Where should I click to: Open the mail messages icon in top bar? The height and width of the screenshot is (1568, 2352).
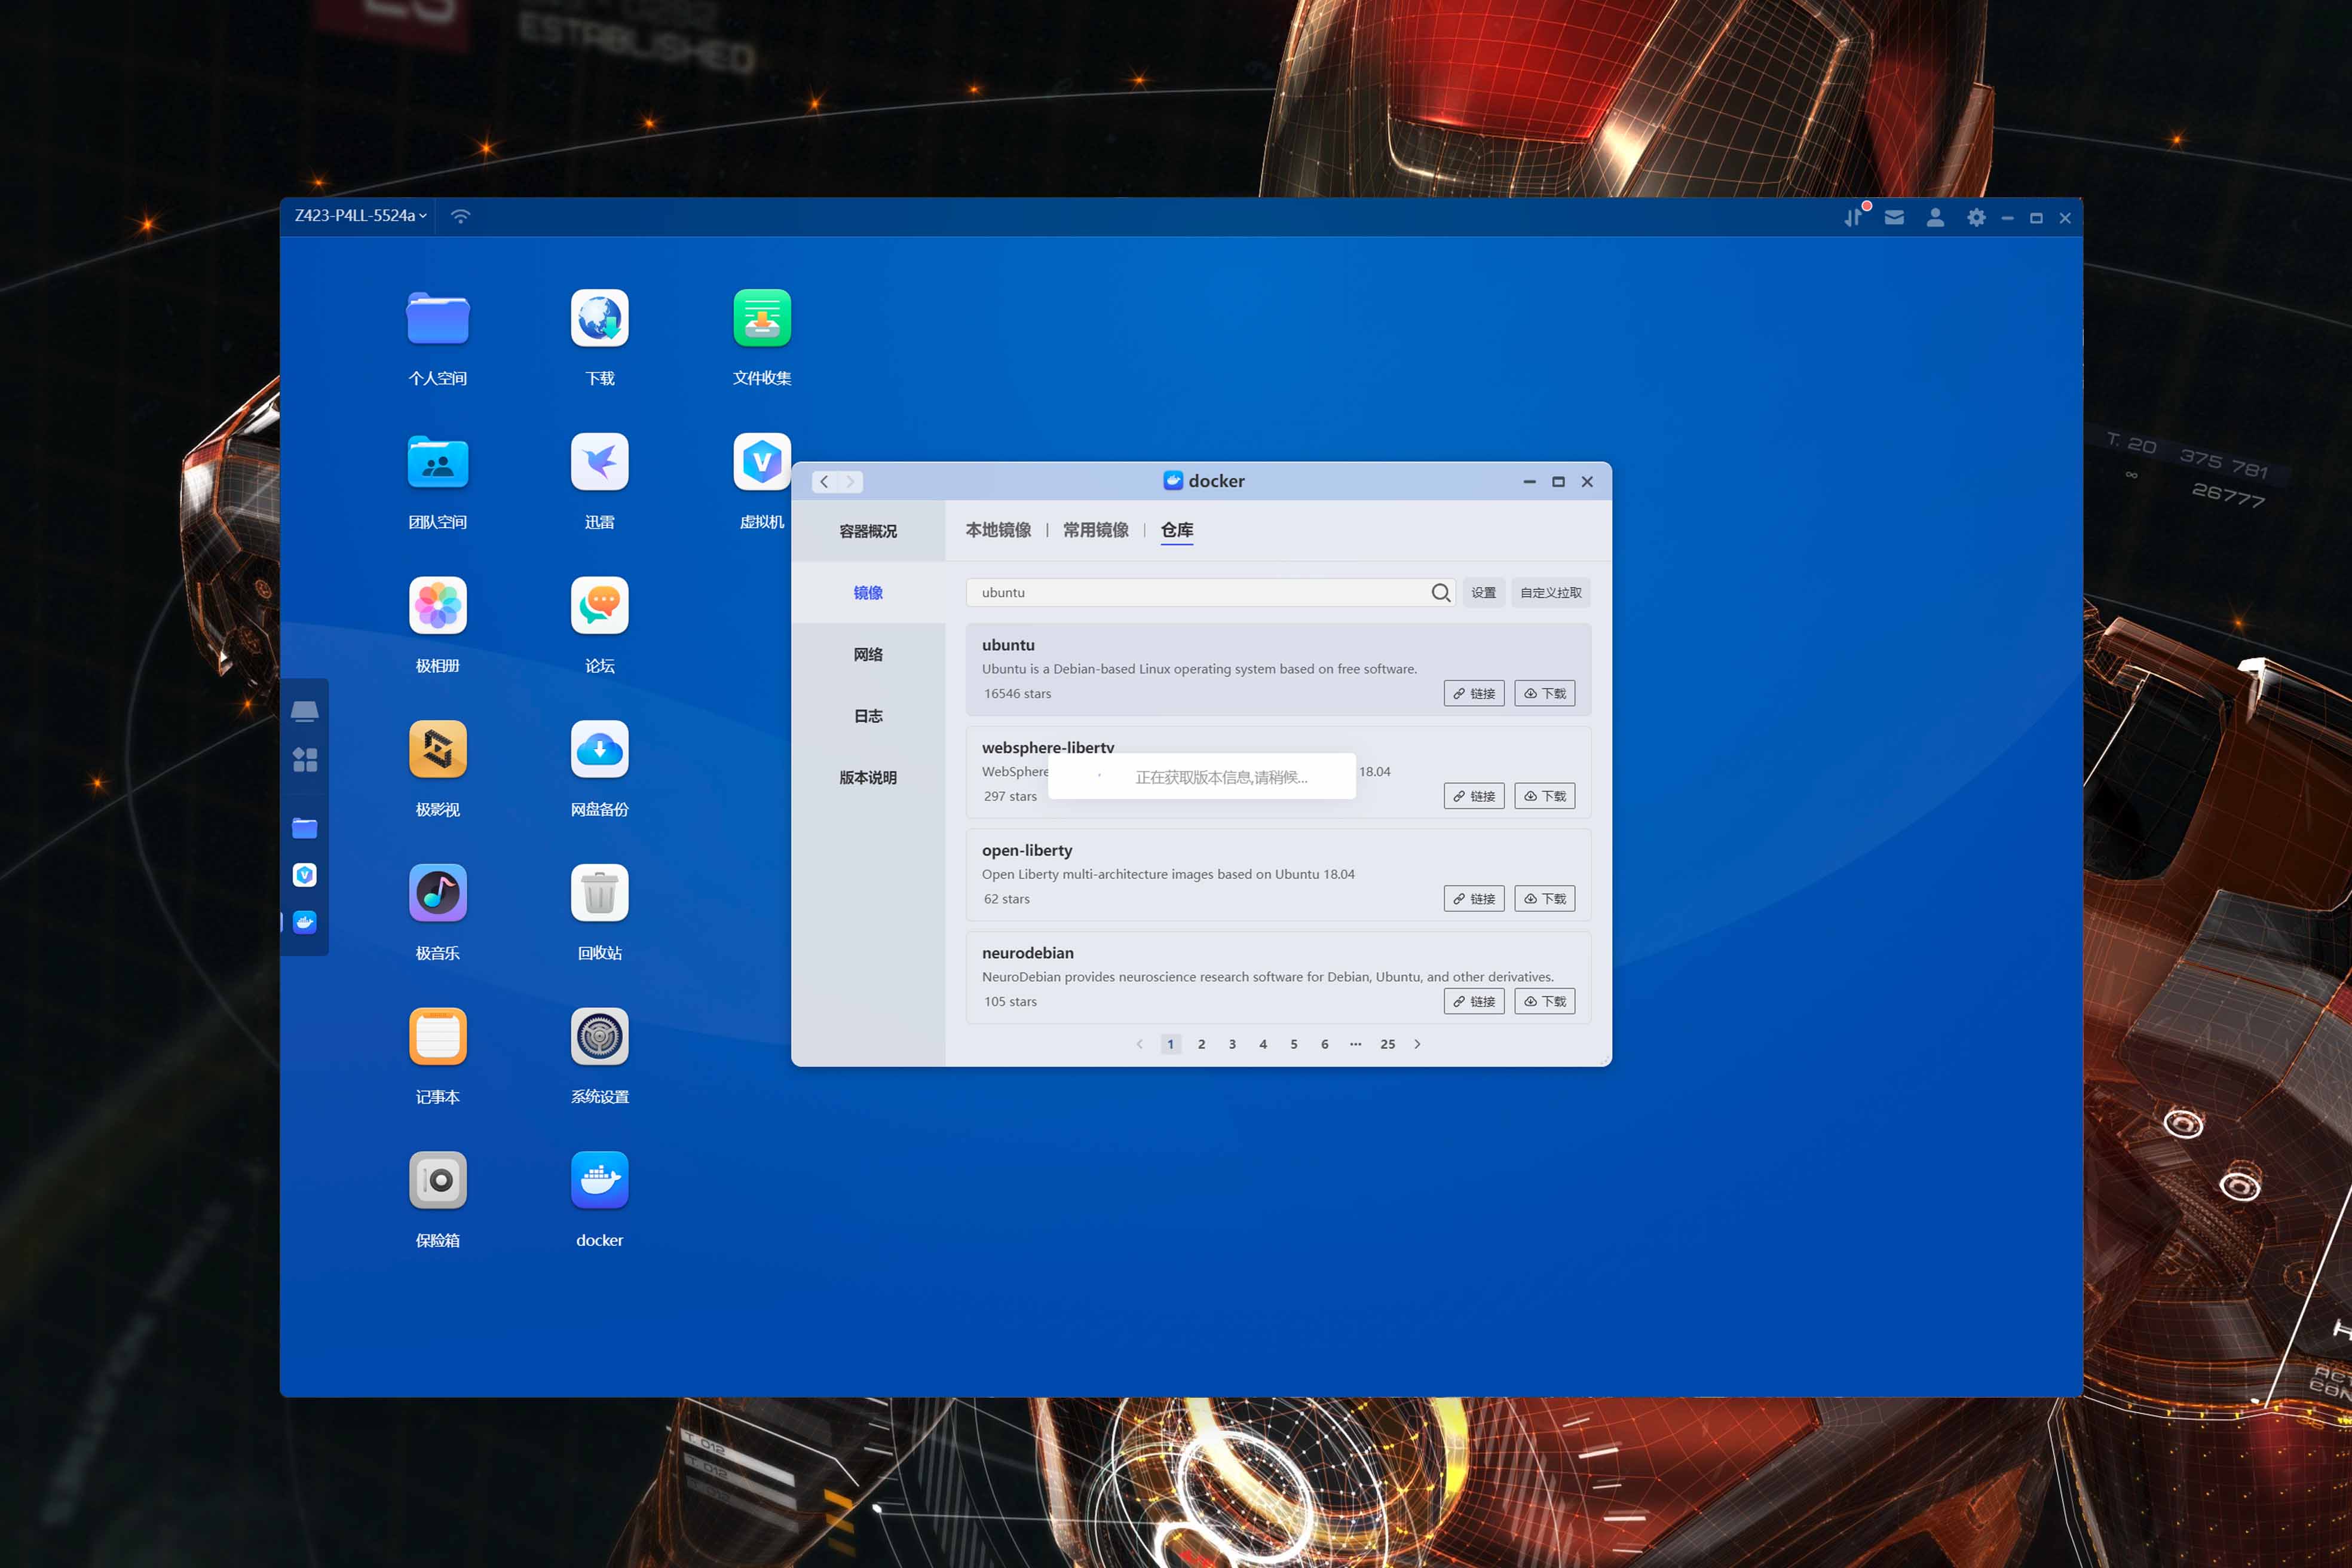click(x=1894, y=217)
